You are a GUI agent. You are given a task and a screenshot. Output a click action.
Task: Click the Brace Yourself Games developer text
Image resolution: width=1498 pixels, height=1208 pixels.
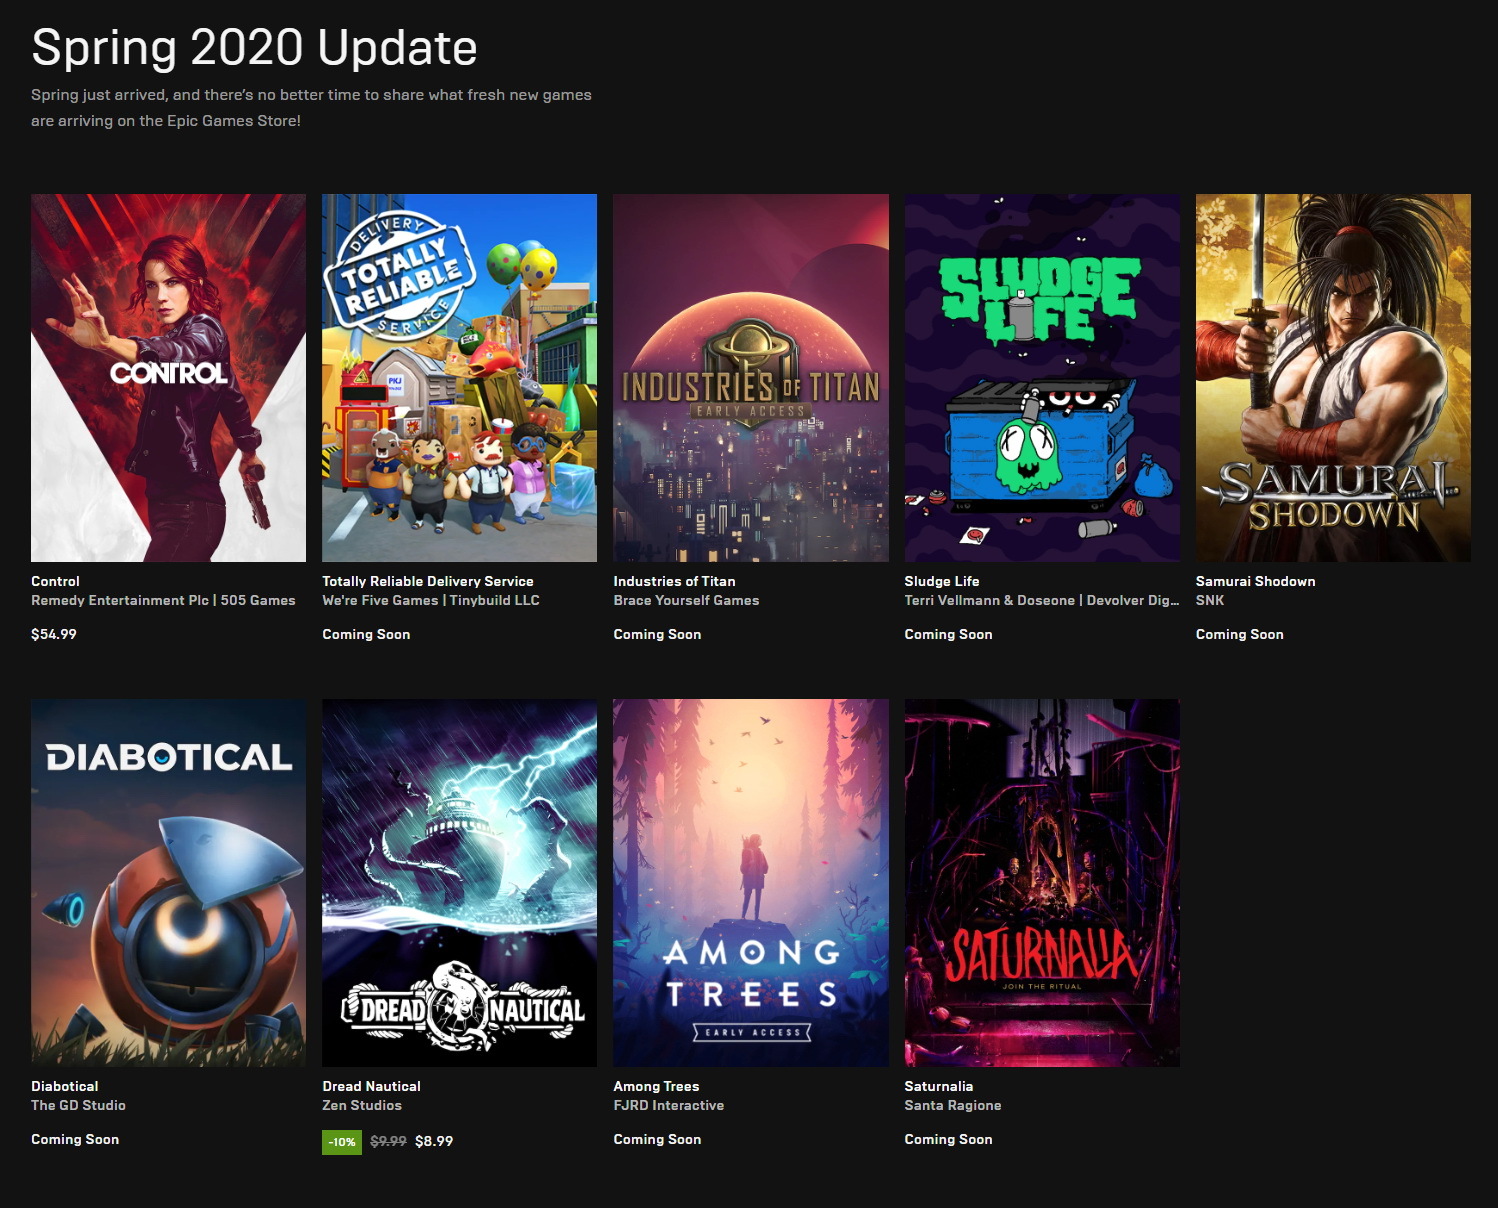click(x=686, y=600)
